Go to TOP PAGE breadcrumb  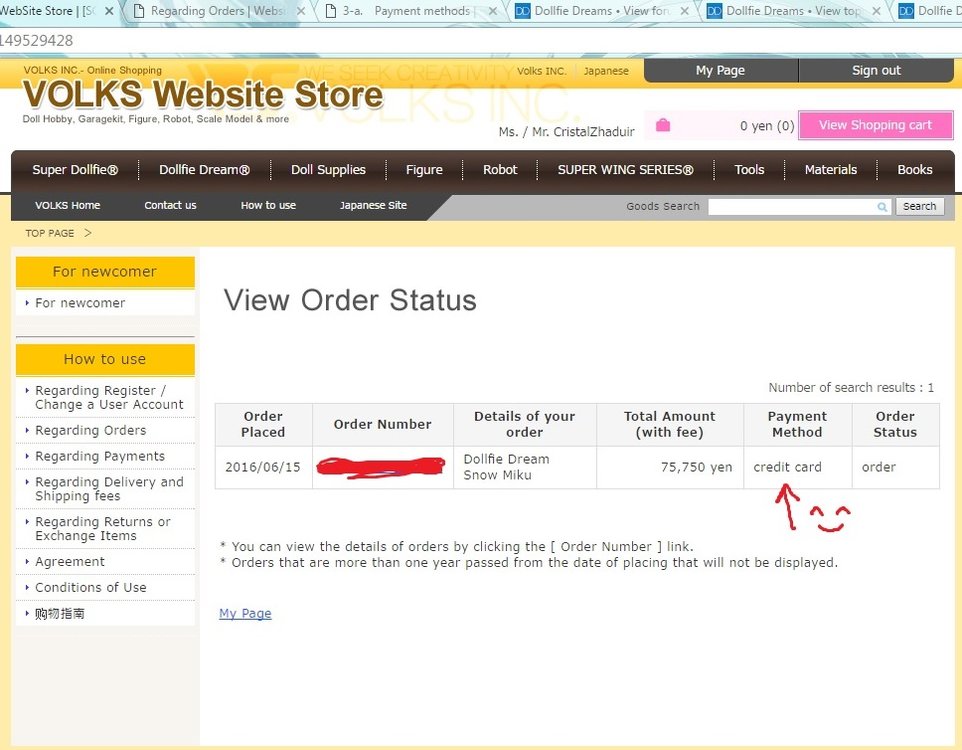[50, 233]
